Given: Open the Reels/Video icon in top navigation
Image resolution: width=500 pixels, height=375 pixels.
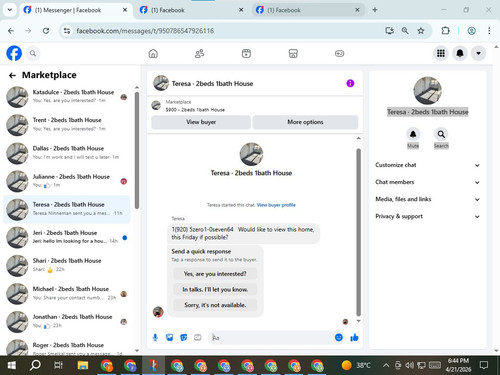Looking at the screenshot, I should point(246,53).
